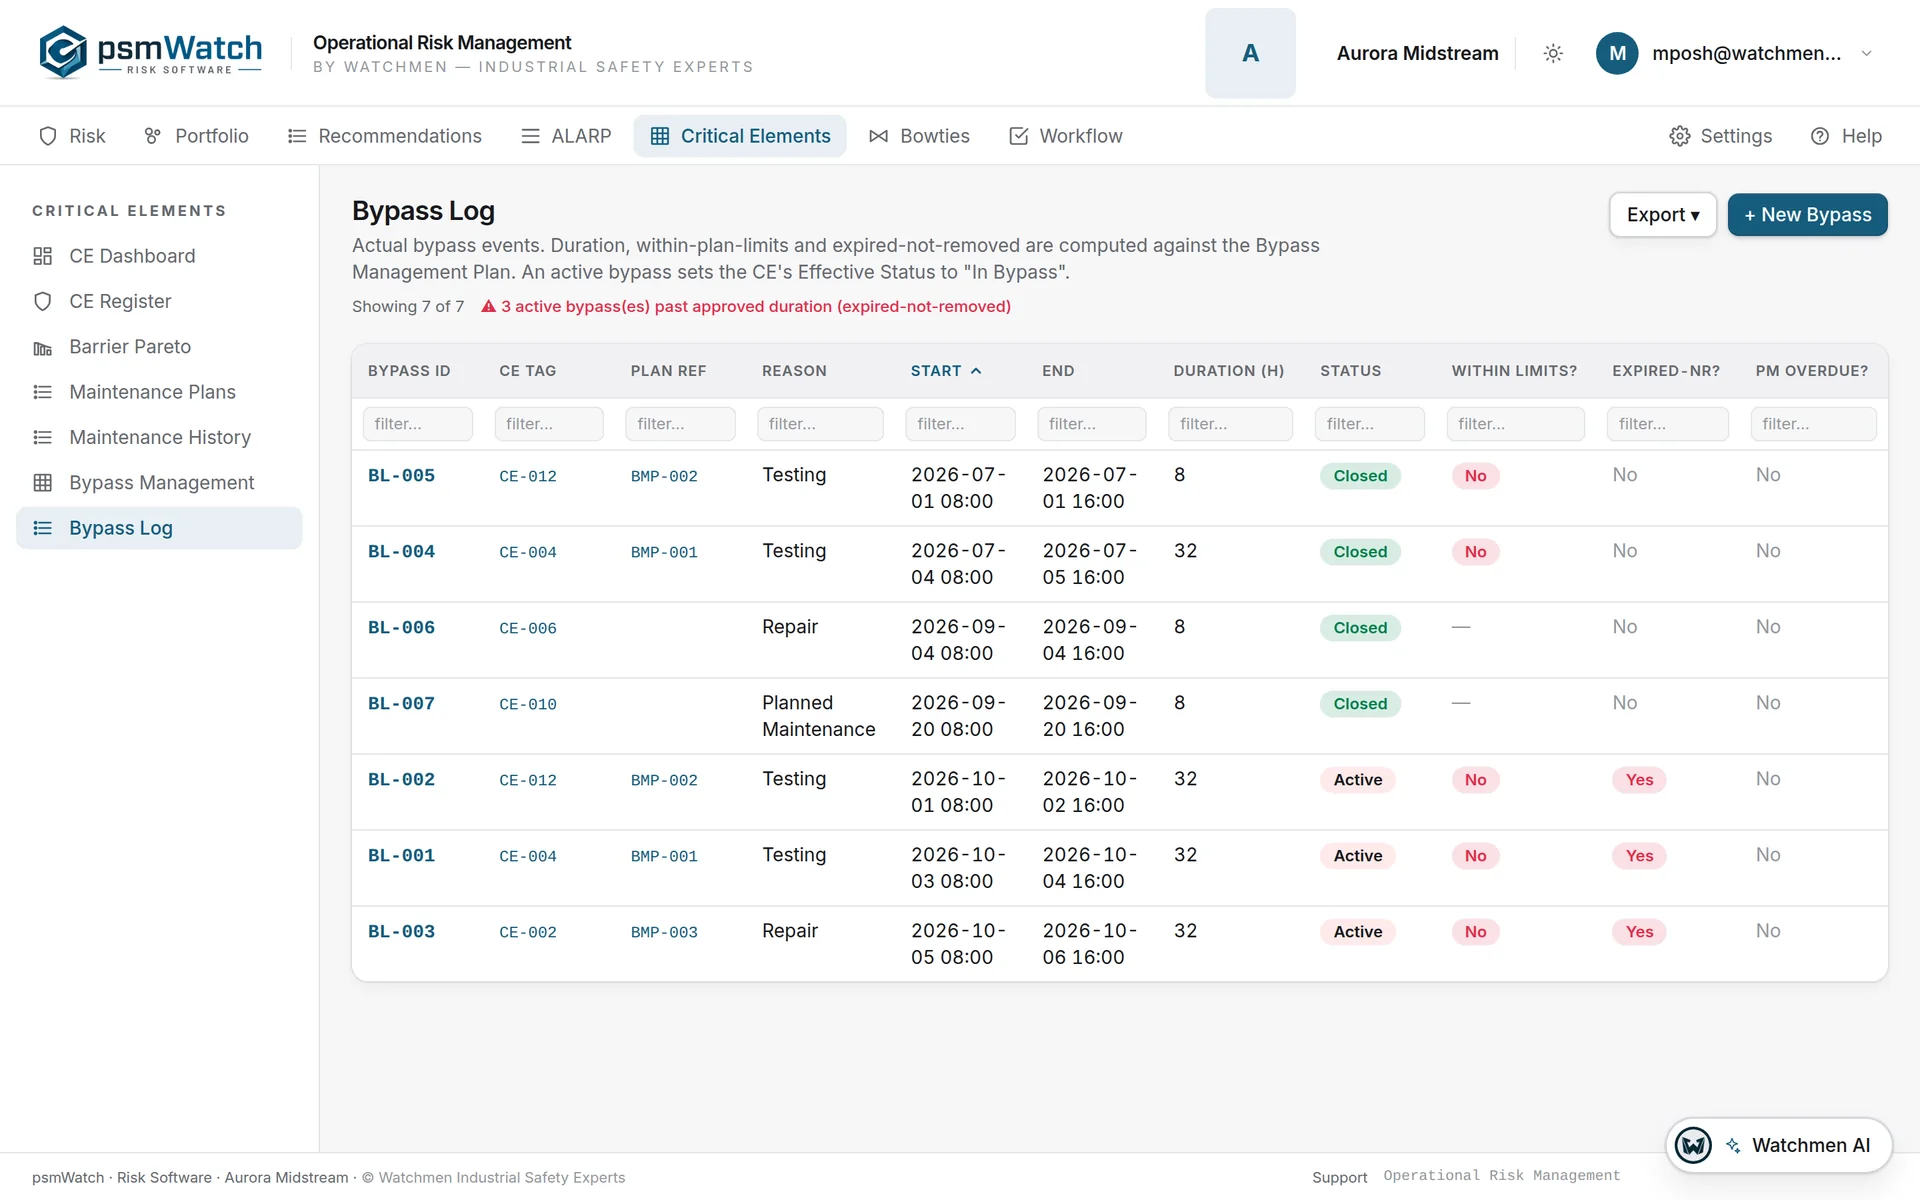Select the Aurora Midstream tenant tile A
The image size is (1920, 1200).
point(1250,53)
